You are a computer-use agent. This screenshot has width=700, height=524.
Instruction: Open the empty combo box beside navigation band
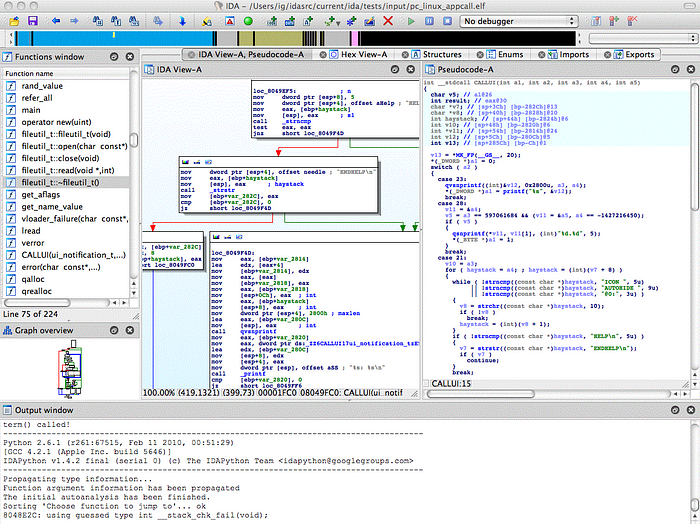coord(642,38)
